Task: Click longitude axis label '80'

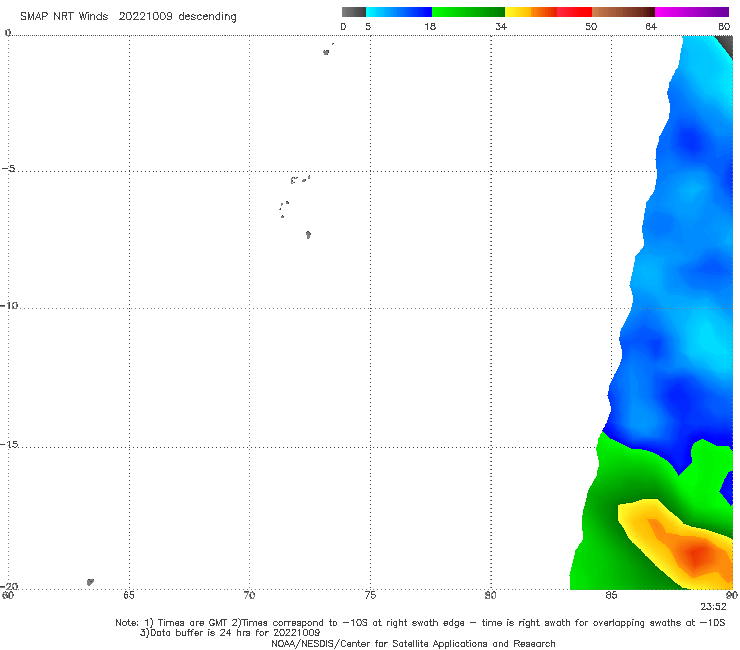Action: (490, 595)
